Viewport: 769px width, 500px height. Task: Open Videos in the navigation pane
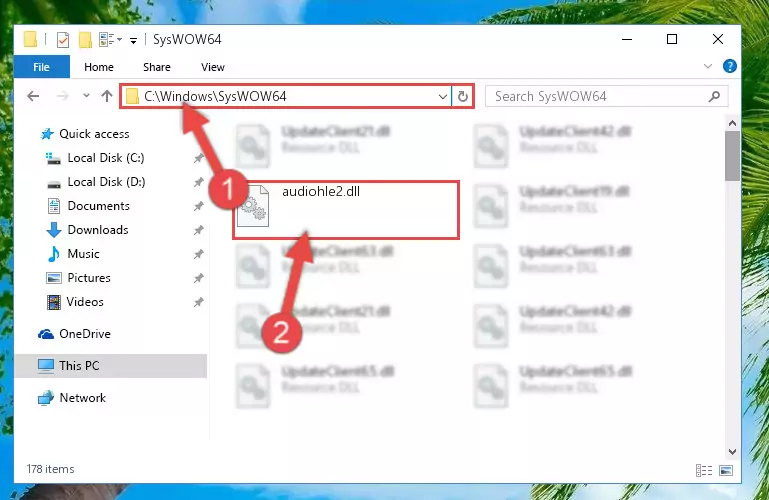tap(85, 302)
